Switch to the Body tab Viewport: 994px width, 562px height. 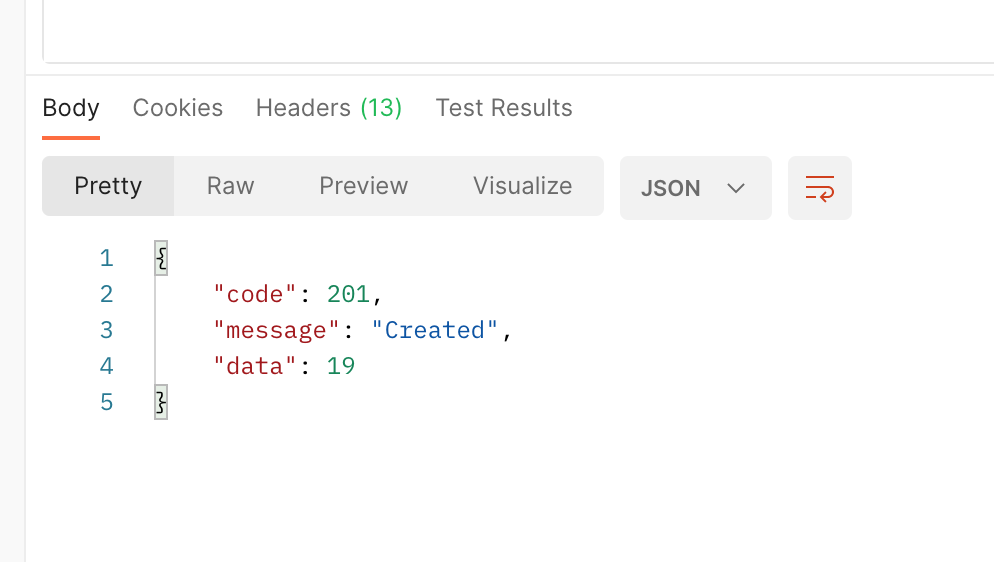tap(71, 108)
